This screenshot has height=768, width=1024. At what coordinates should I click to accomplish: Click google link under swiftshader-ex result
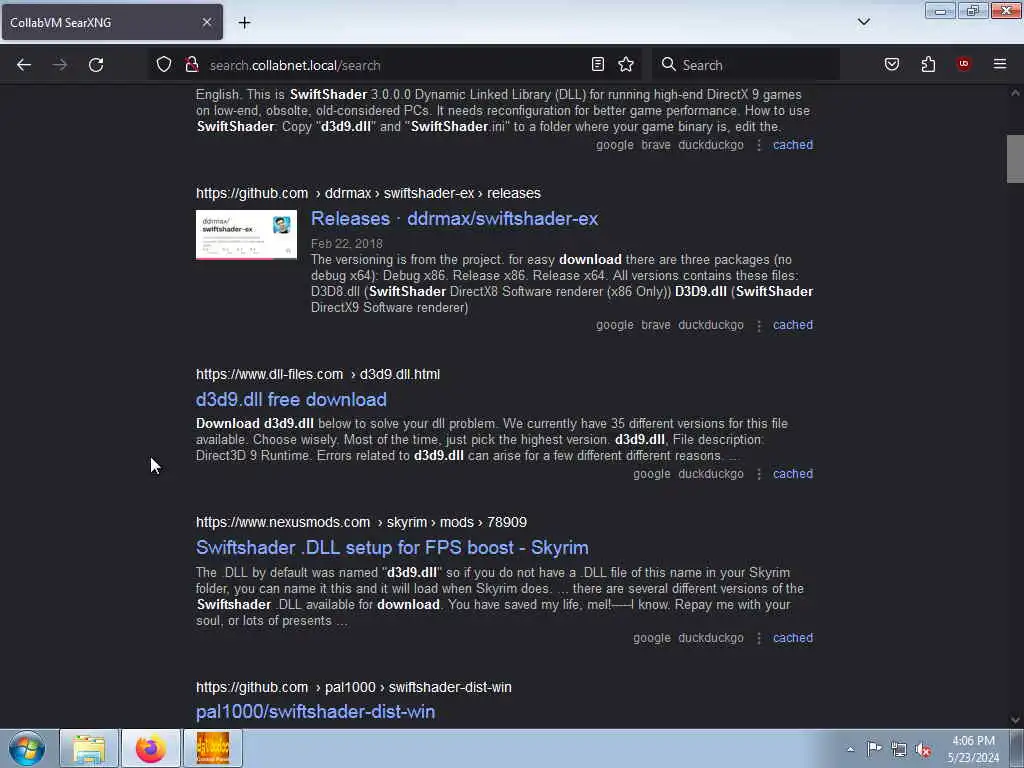(615, 325)
